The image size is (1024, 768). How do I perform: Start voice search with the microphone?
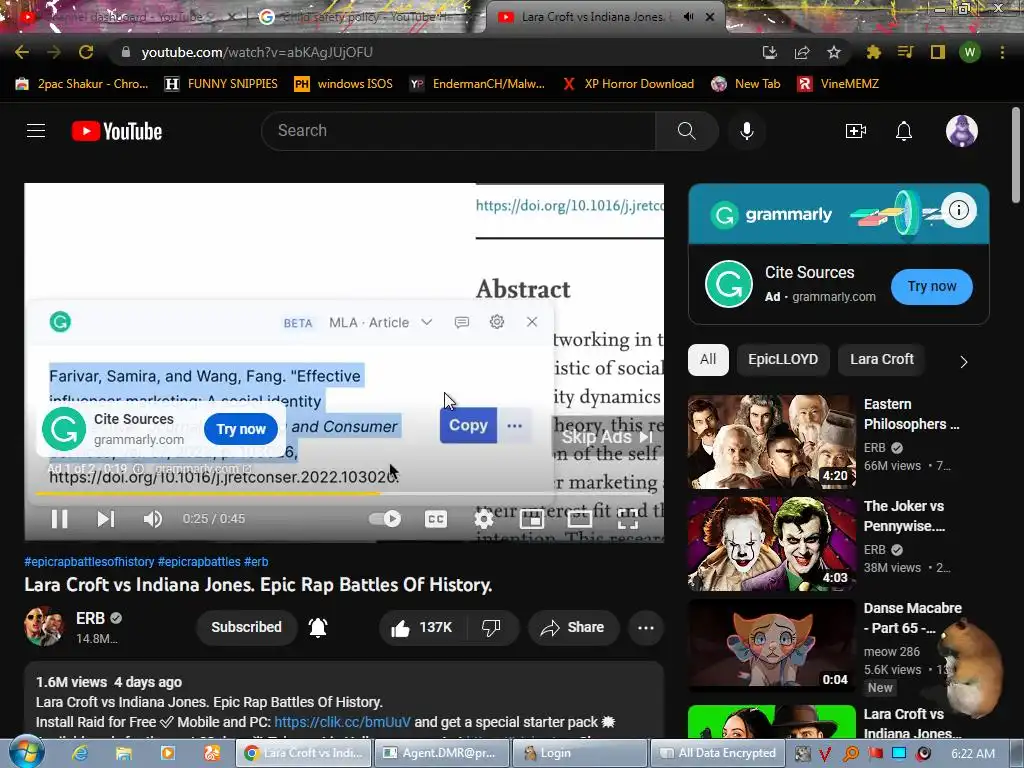pos(747,131)
